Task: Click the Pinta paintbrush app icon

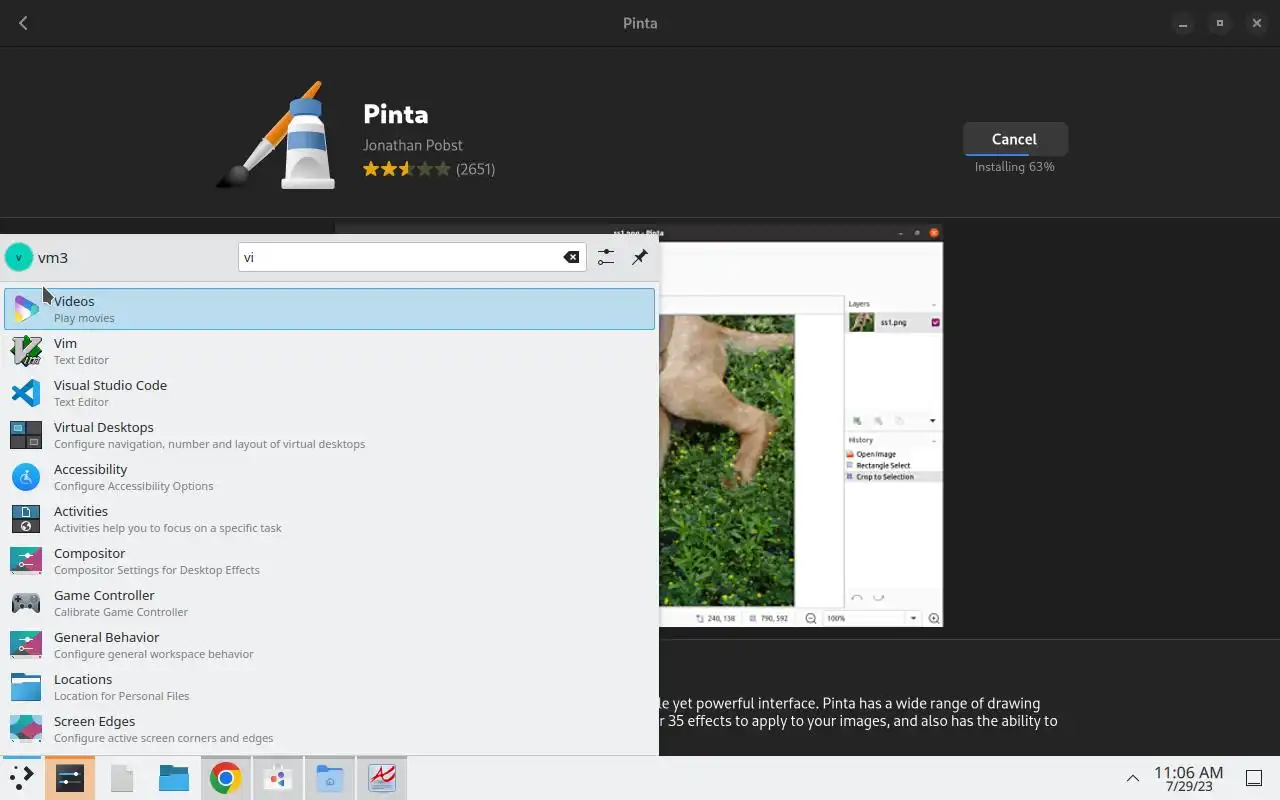Action: (x=275, y=135)
